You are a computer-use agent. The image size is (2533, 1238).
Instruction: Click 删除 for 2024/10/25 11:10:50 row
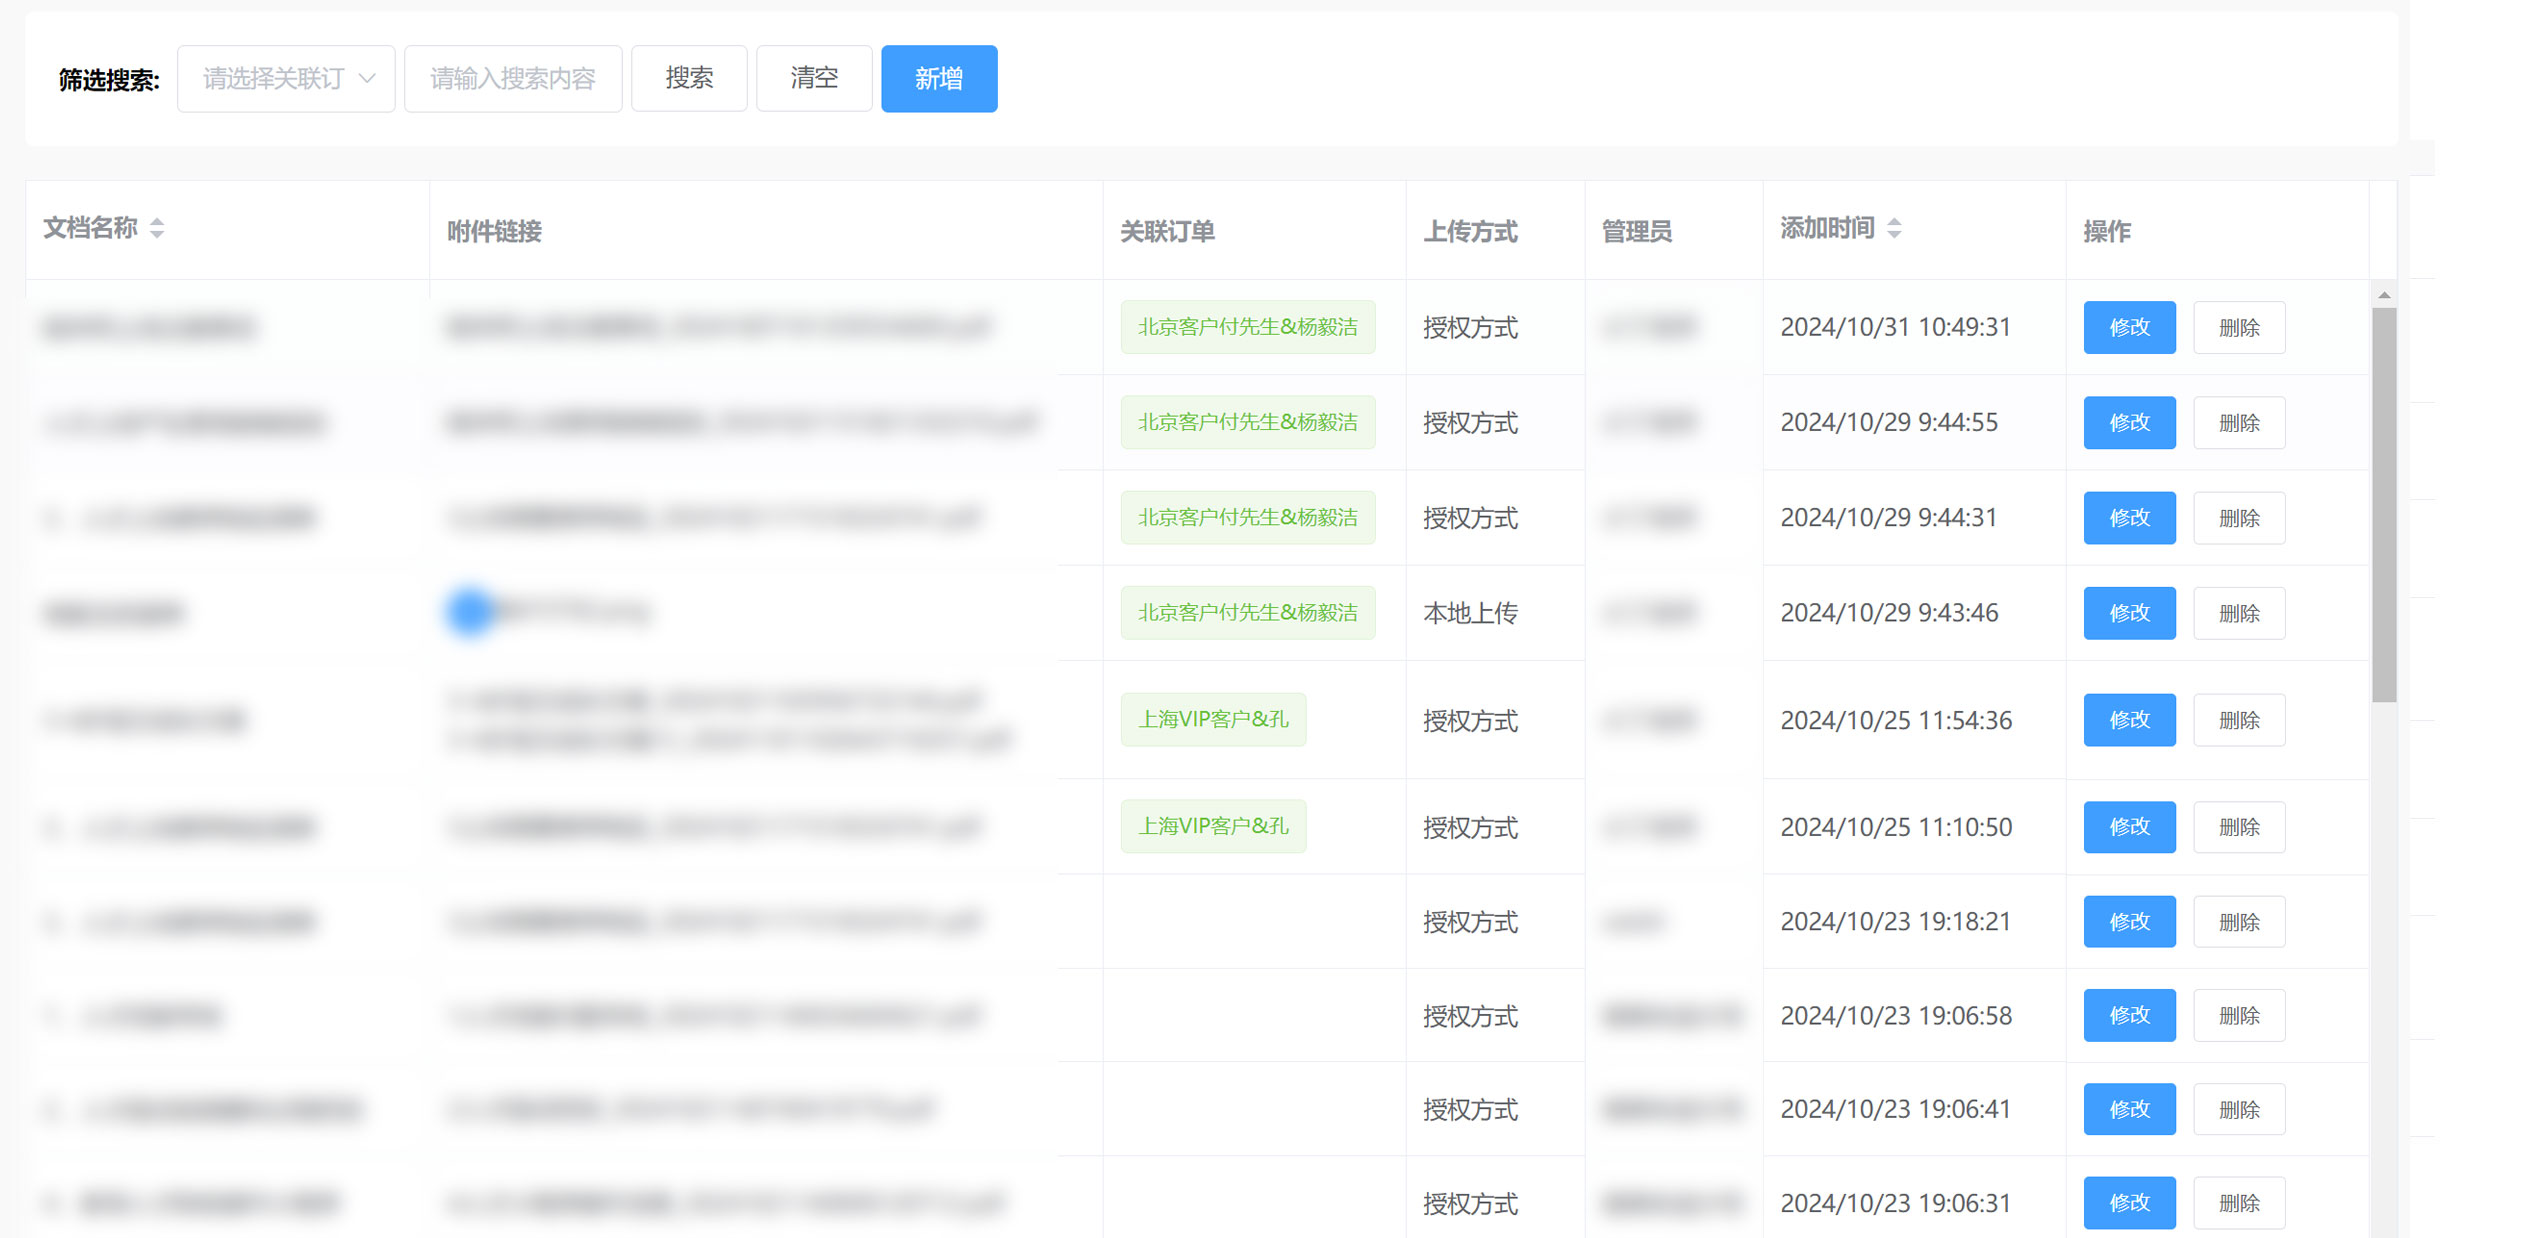coord(2238,827)
